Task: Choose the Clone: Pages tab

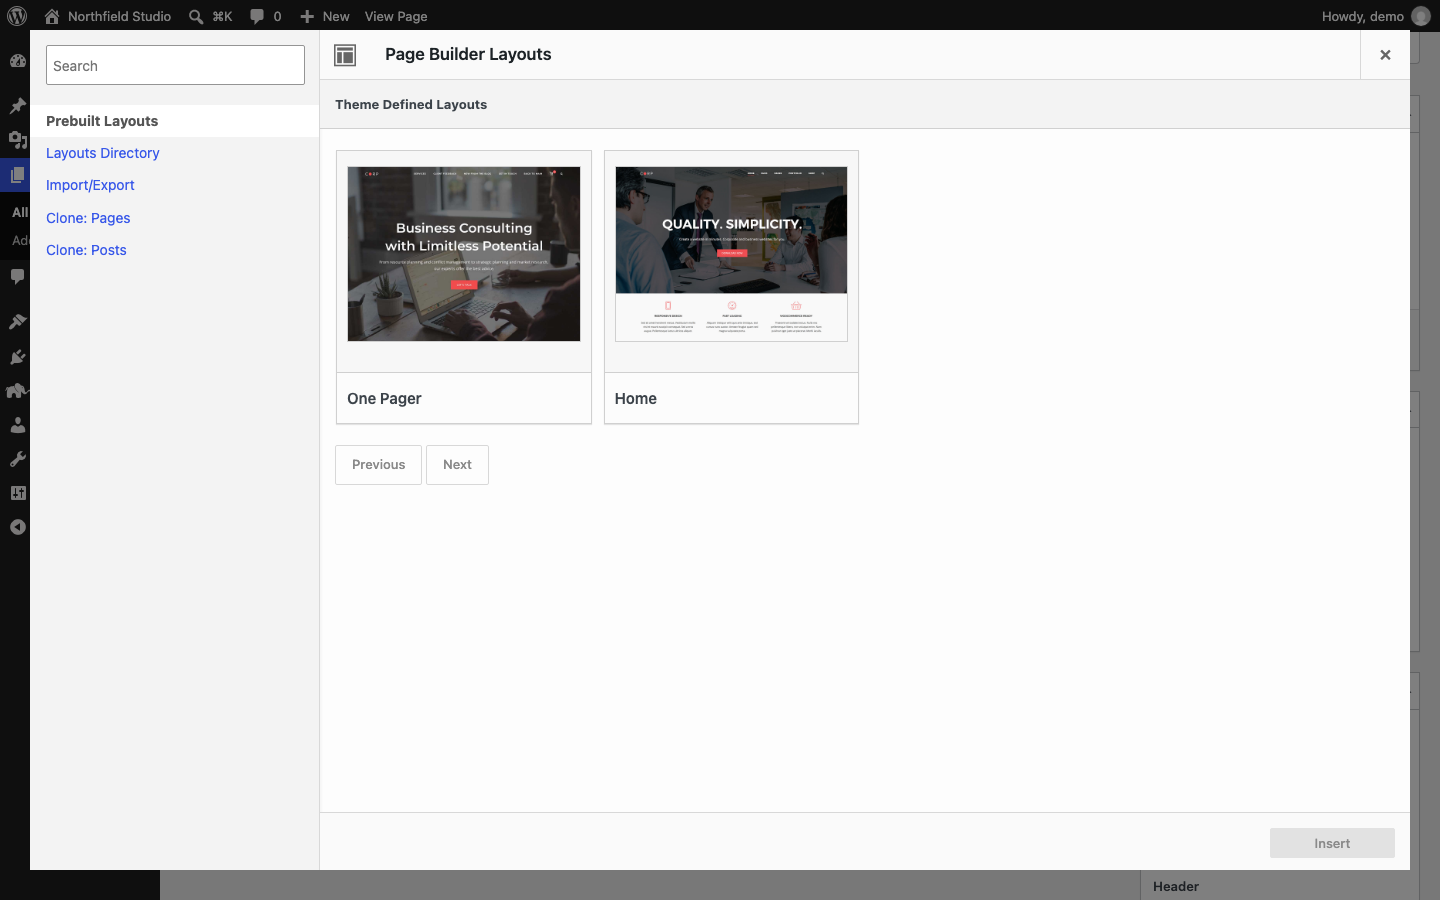Action: (88, 218)
